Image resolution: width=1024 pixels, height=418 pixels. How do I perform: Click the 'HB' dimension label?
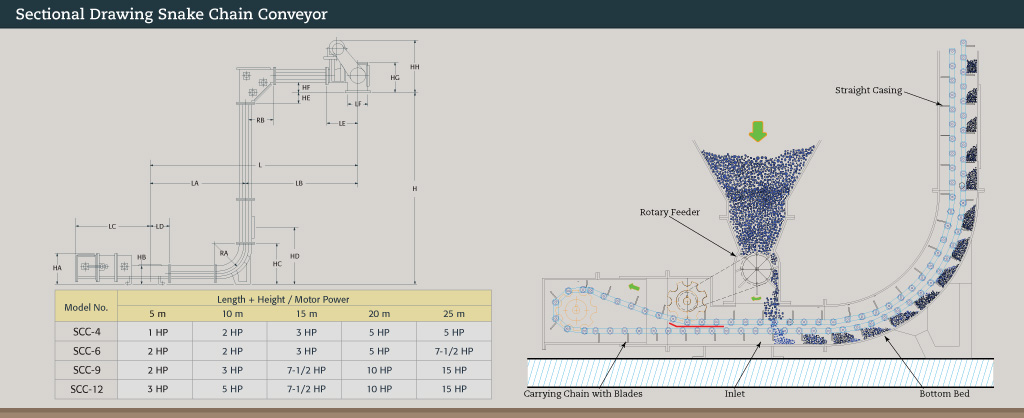(142, 259)
